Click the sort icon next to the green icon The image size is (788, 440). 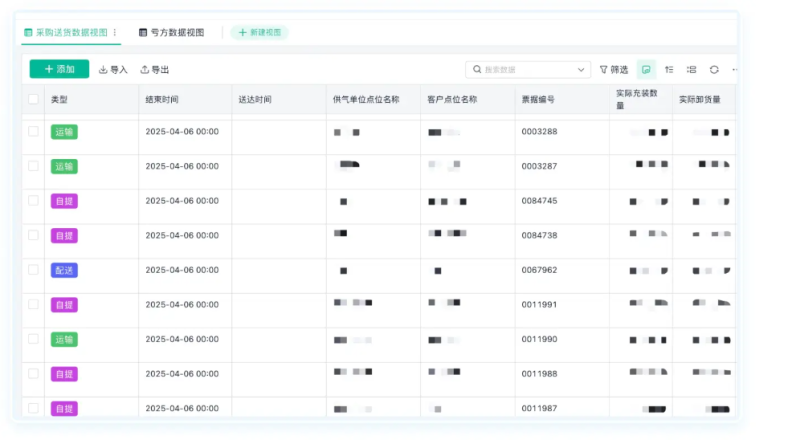669,70
